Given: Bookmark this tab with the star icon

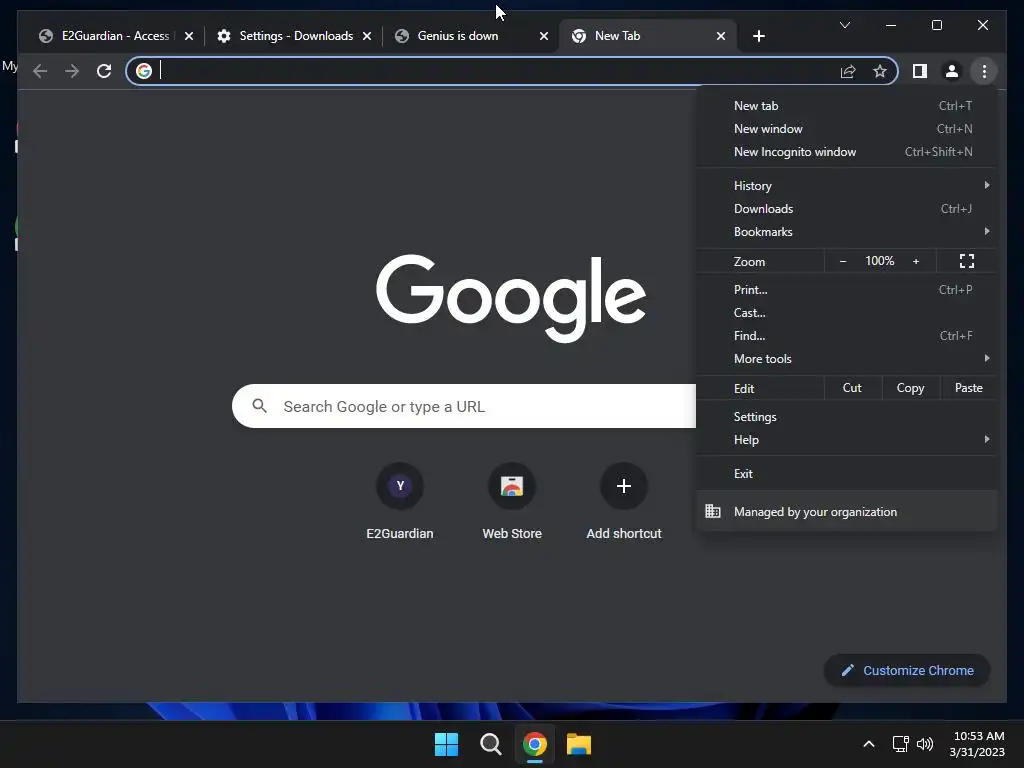Looking at the screenshot, I should click(880, 71).
